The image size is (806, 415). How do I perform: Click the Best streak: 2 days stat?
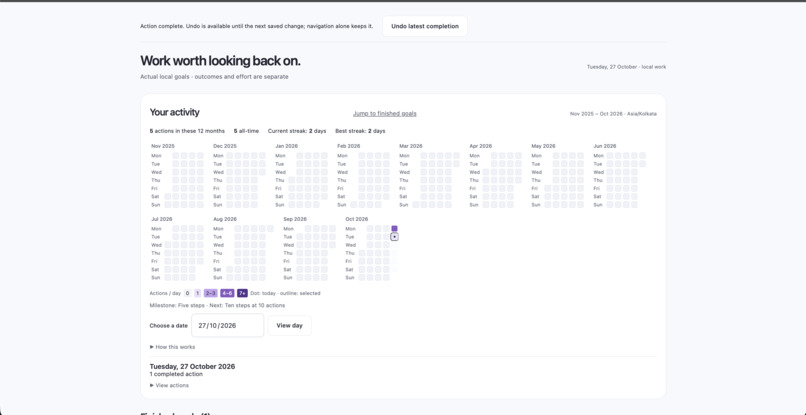tap(360, 131)
